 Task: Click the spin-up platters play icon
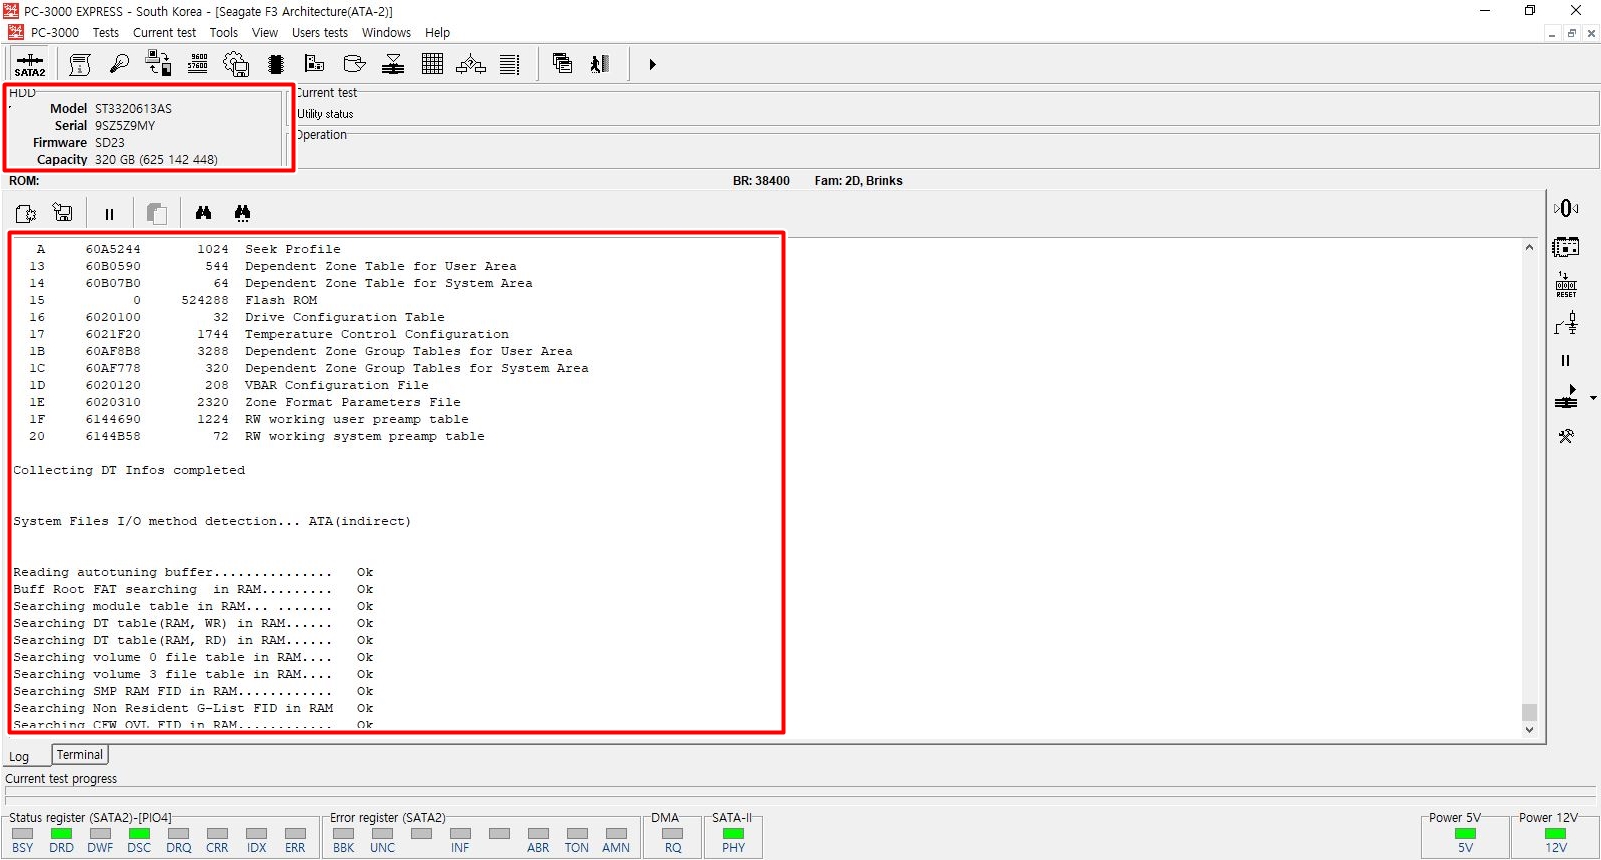tap(1566, 397)
